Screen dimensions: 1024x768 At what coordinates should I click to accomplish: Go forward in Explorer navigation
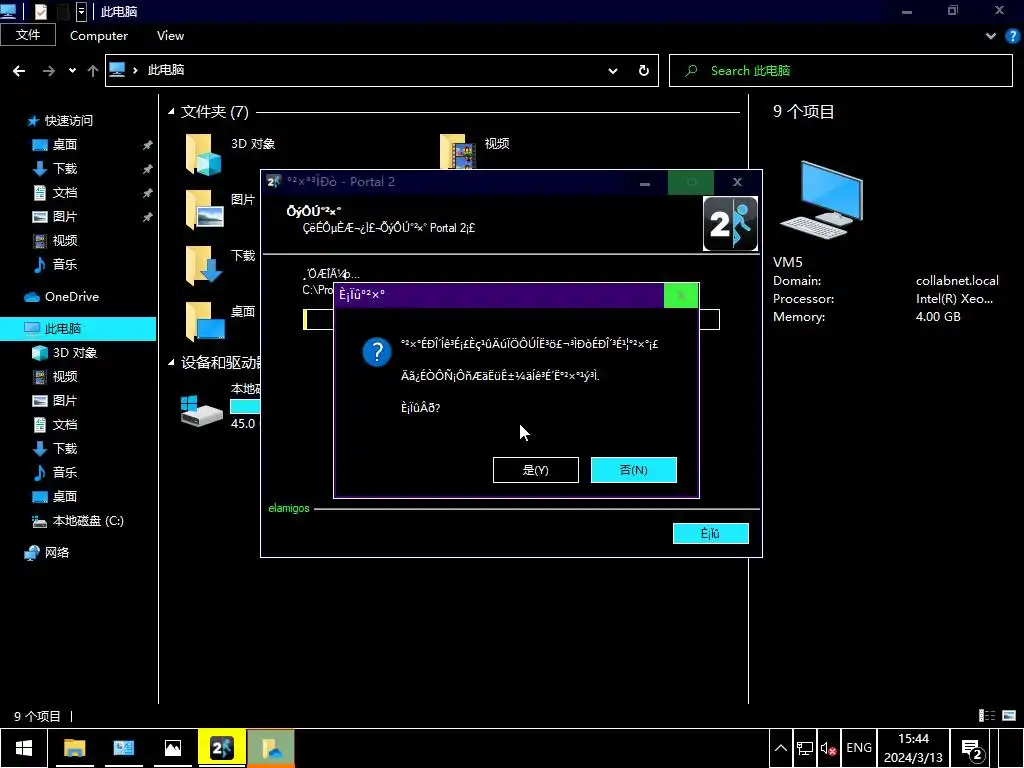(49, 71)
